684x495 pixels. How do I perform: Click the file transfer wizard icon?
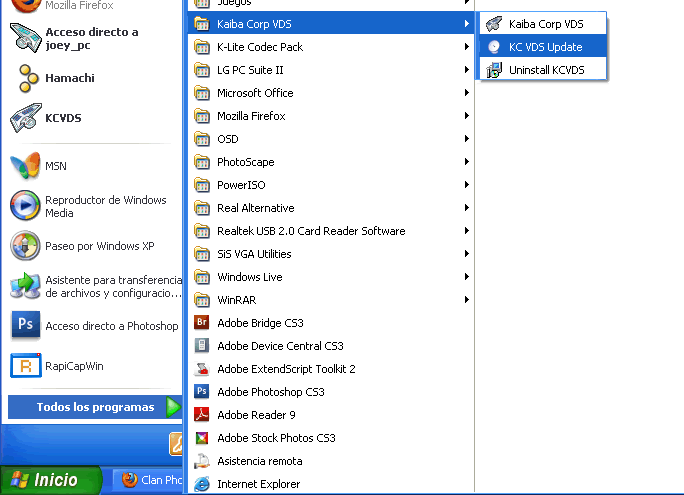click(x=25, y=286)
